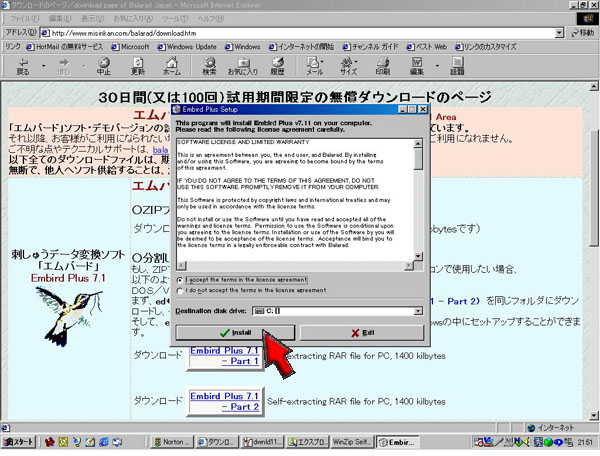This screenshot has width=600, height=456.
Task: Click license horizontal scrollbar right arrow
Action: (x=409, y=265)
